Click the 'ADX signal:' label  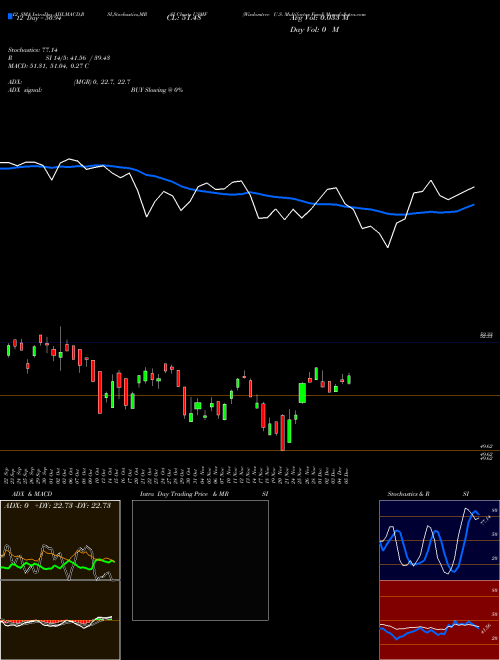[25, 90]
